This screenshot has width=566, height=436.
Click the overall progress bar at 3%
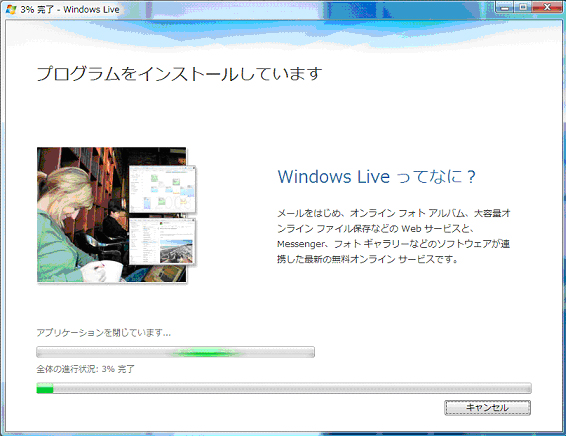coord(284,388)
